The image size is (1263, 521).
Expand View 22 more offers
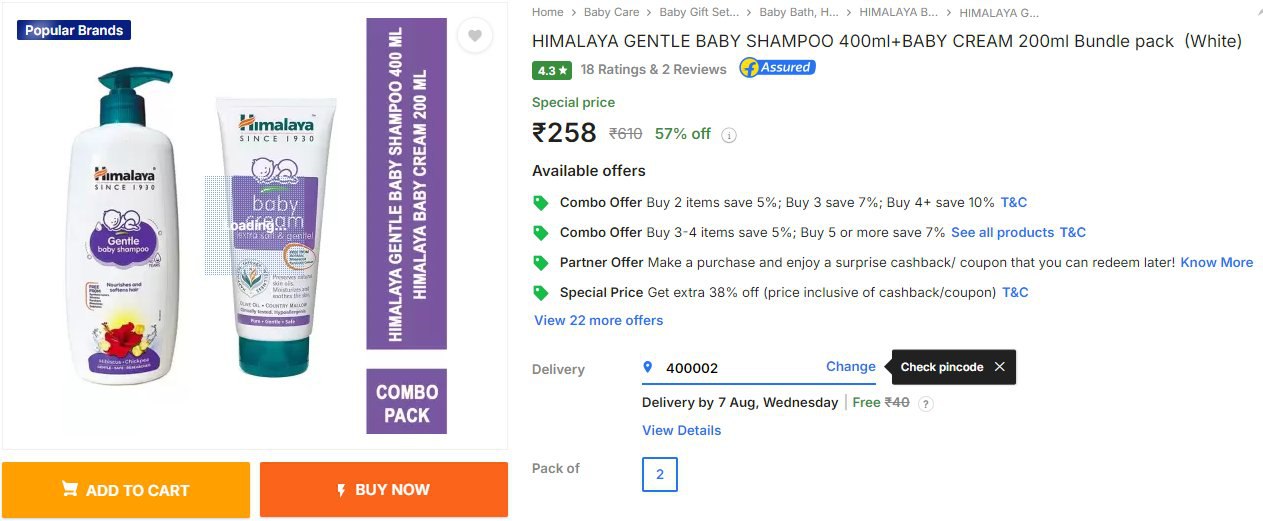(598, 321)
